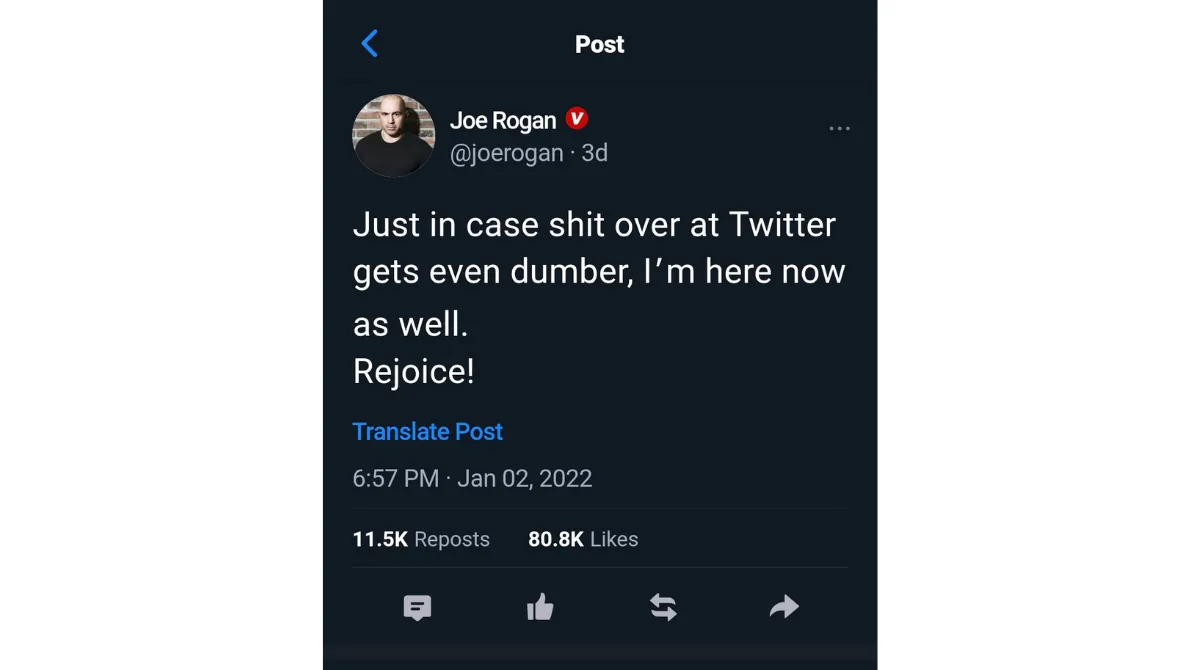Viewport: 1200px width, 670px height.
Task: Go back using the blue chevron arrow
Action: (369, 43)
